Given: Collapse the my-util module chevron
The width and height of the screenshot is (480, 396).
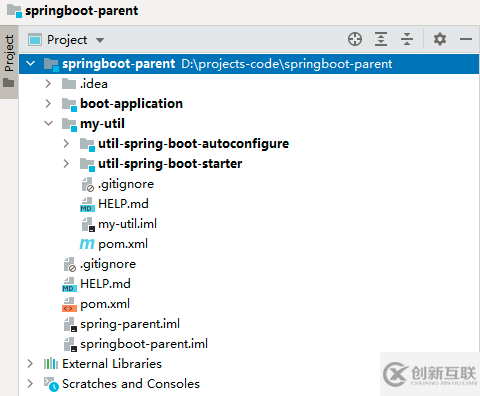Looking at the screenshot, I should (49, 123).
